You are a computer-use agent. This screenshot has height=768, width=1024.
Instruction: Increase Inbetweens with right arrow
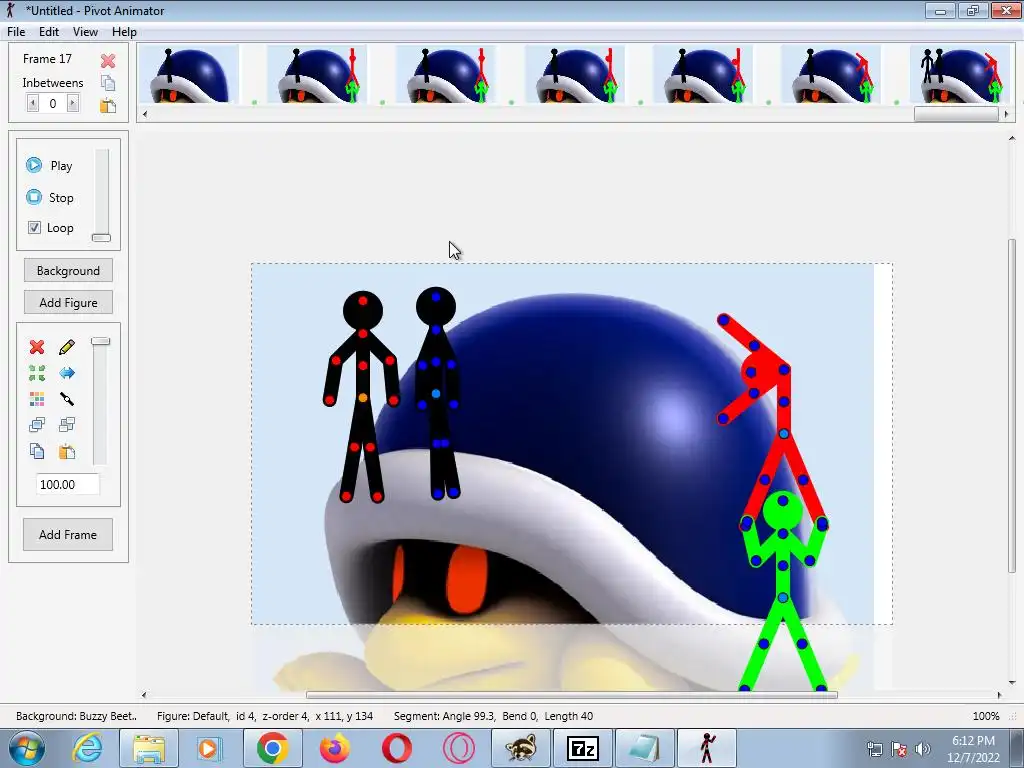pyautogui.click(x=73, y=103)
